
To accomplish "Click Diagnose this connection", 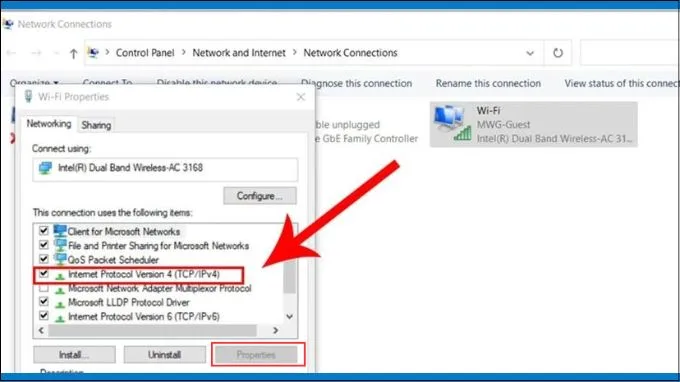I will [356, 83].
